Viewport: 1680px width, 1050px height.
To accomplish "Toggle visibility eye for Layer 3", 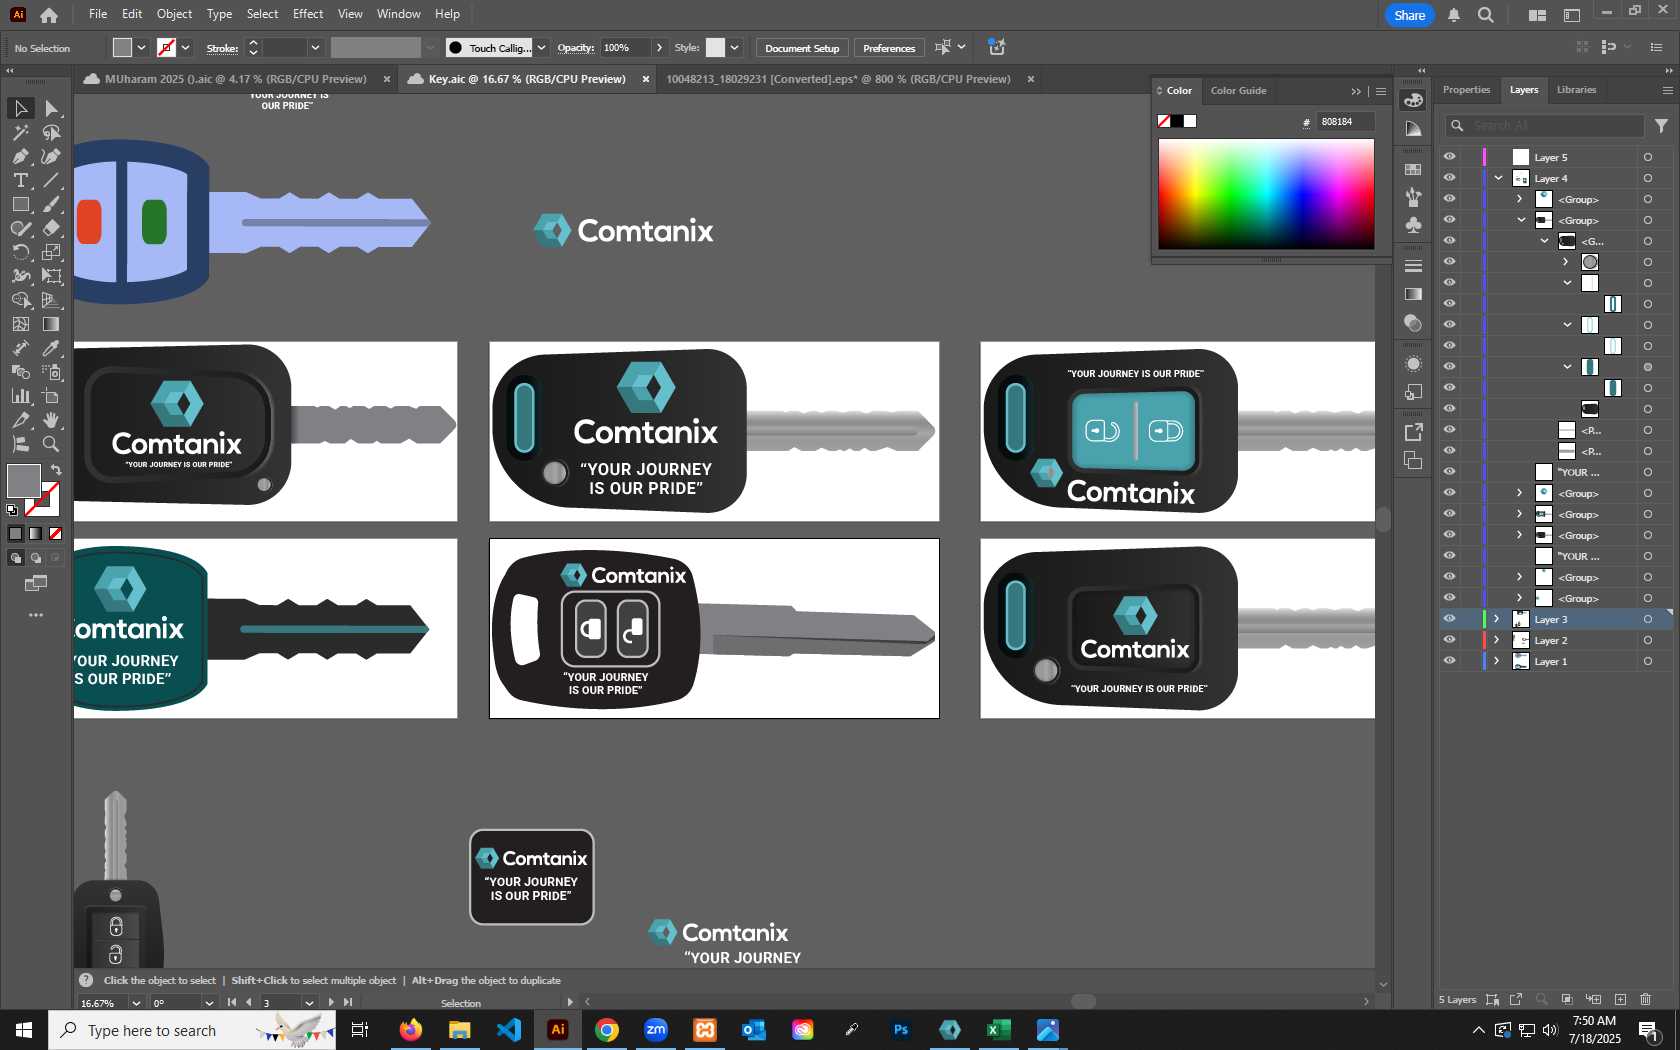I will point(1449,619).
